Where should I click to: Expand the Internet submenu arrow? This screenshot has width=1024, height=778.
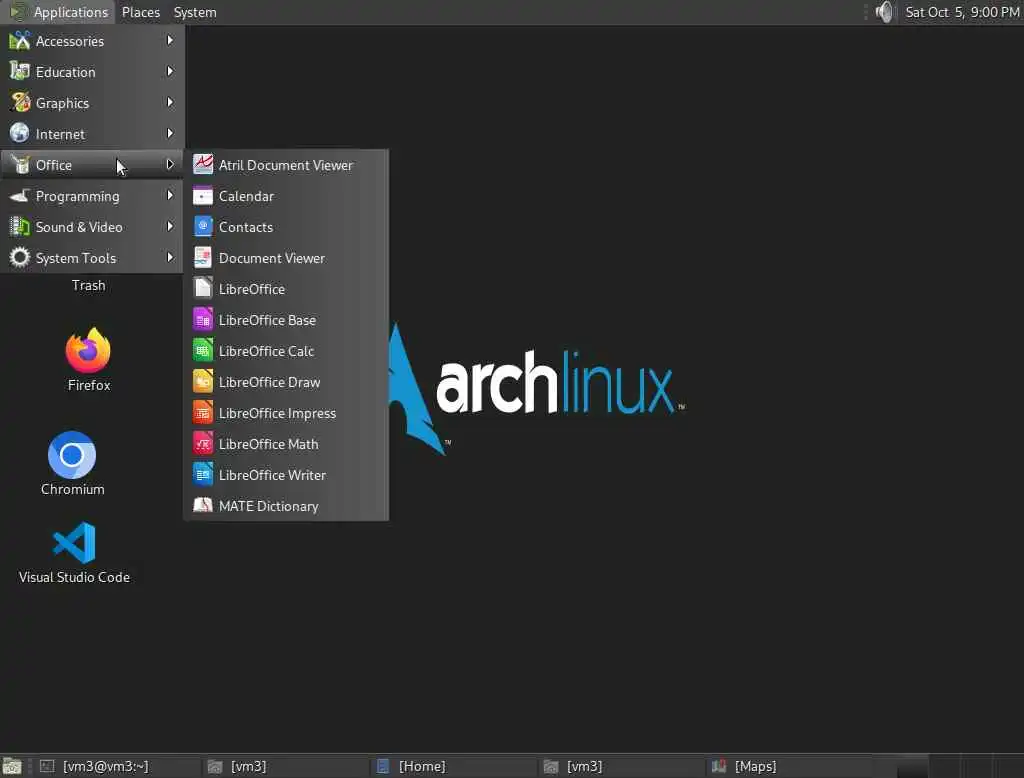coord(170,133)
